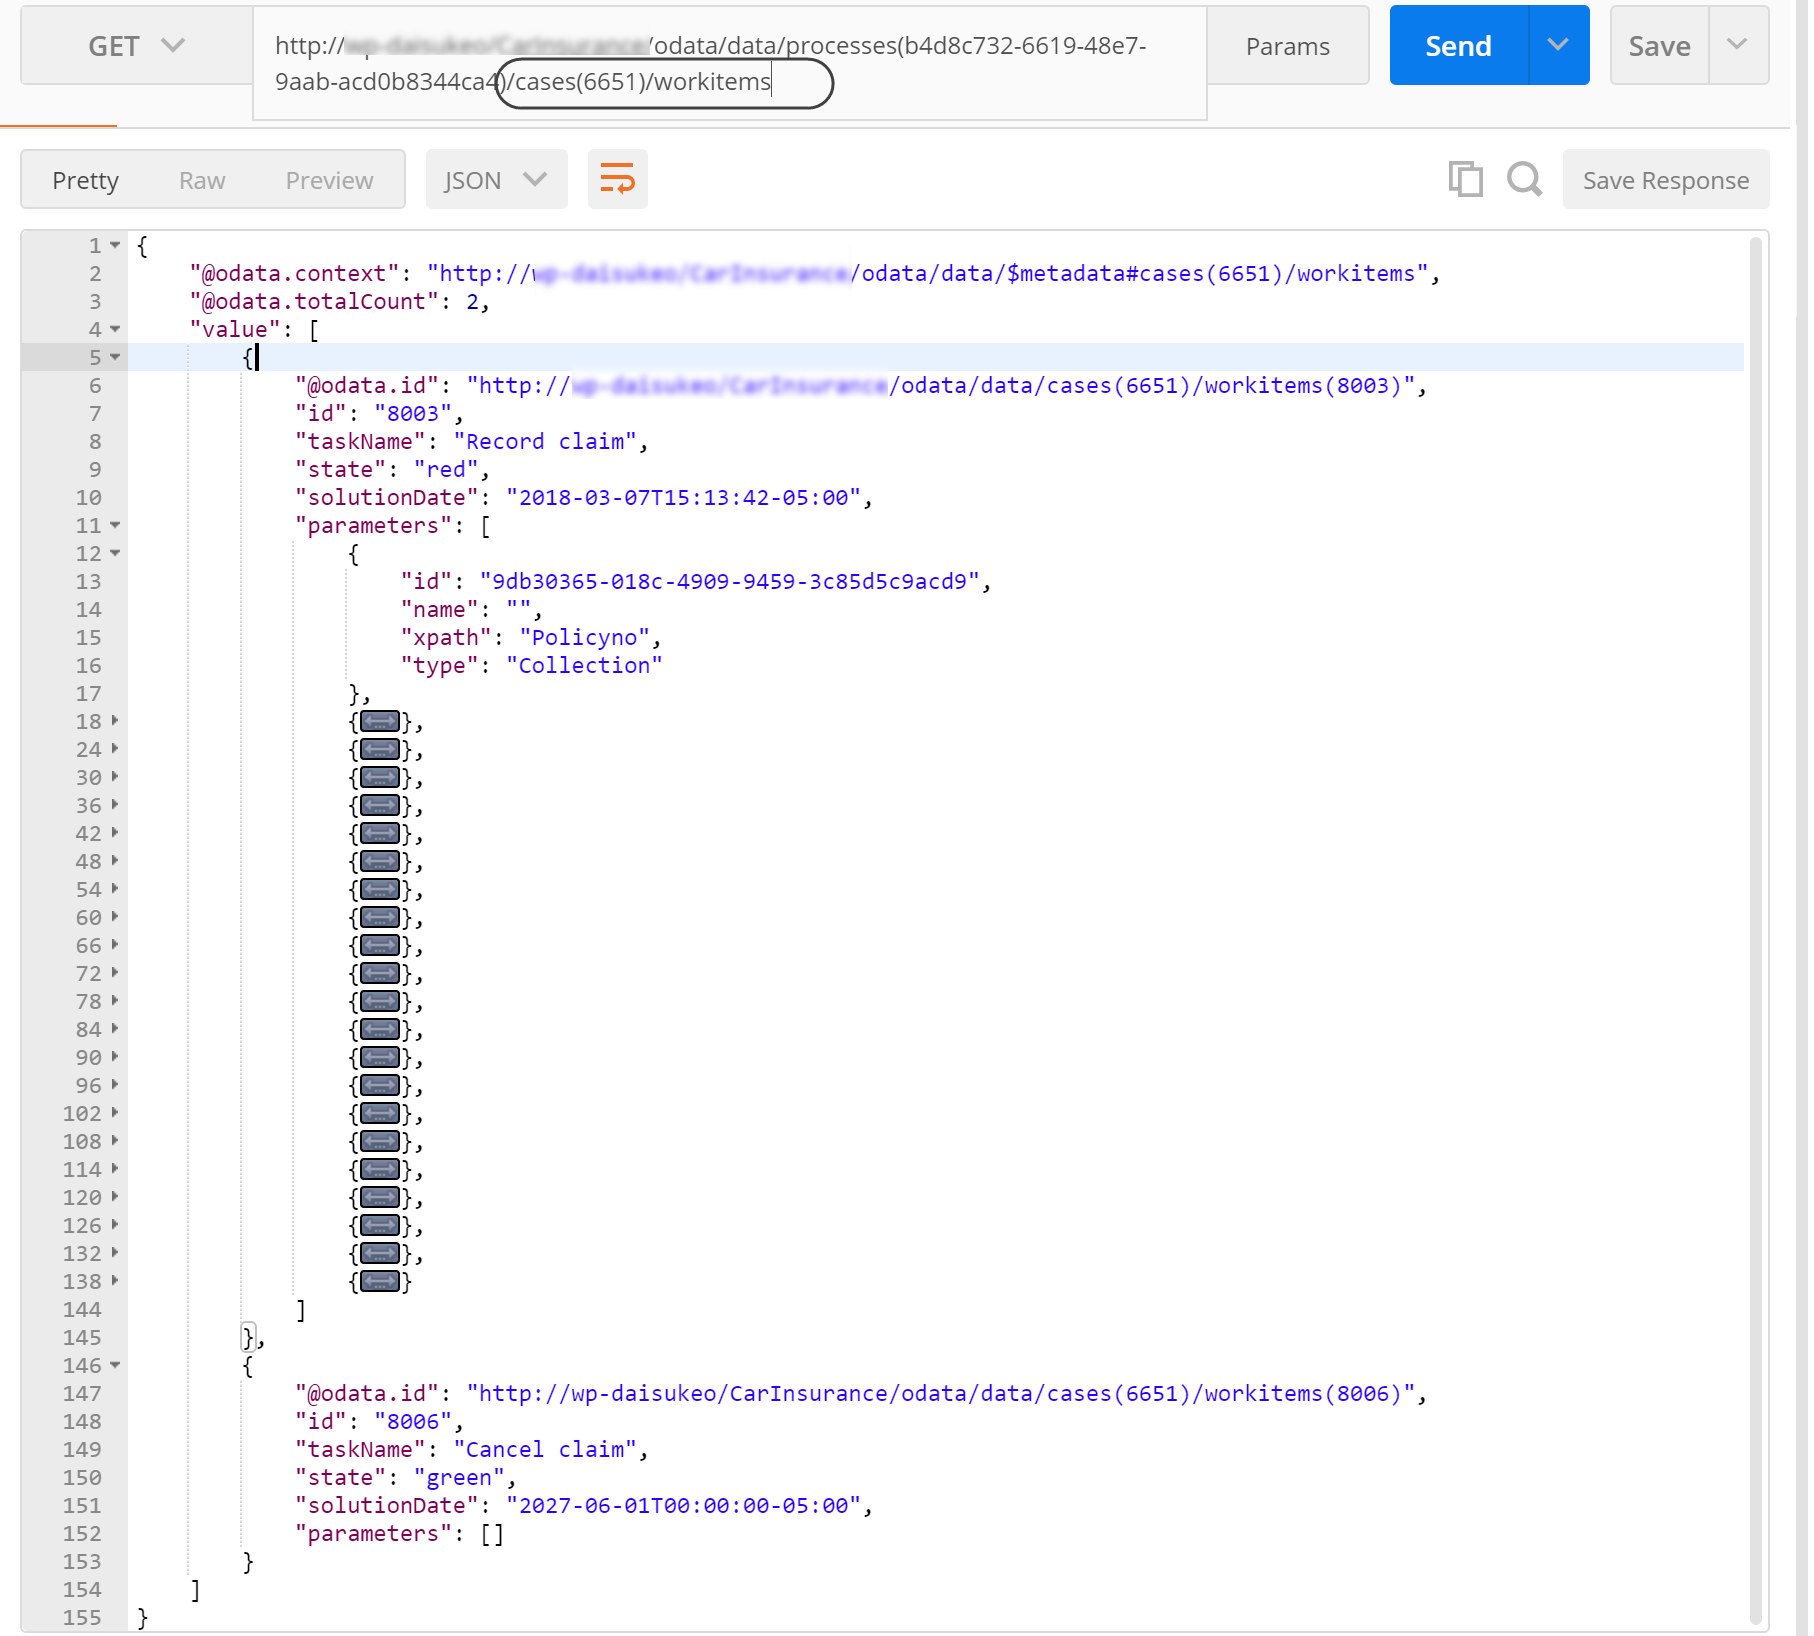Click the "@odata.totalCount" key
This screenshot has height=1636, width=1814.
tap(315, 302)
